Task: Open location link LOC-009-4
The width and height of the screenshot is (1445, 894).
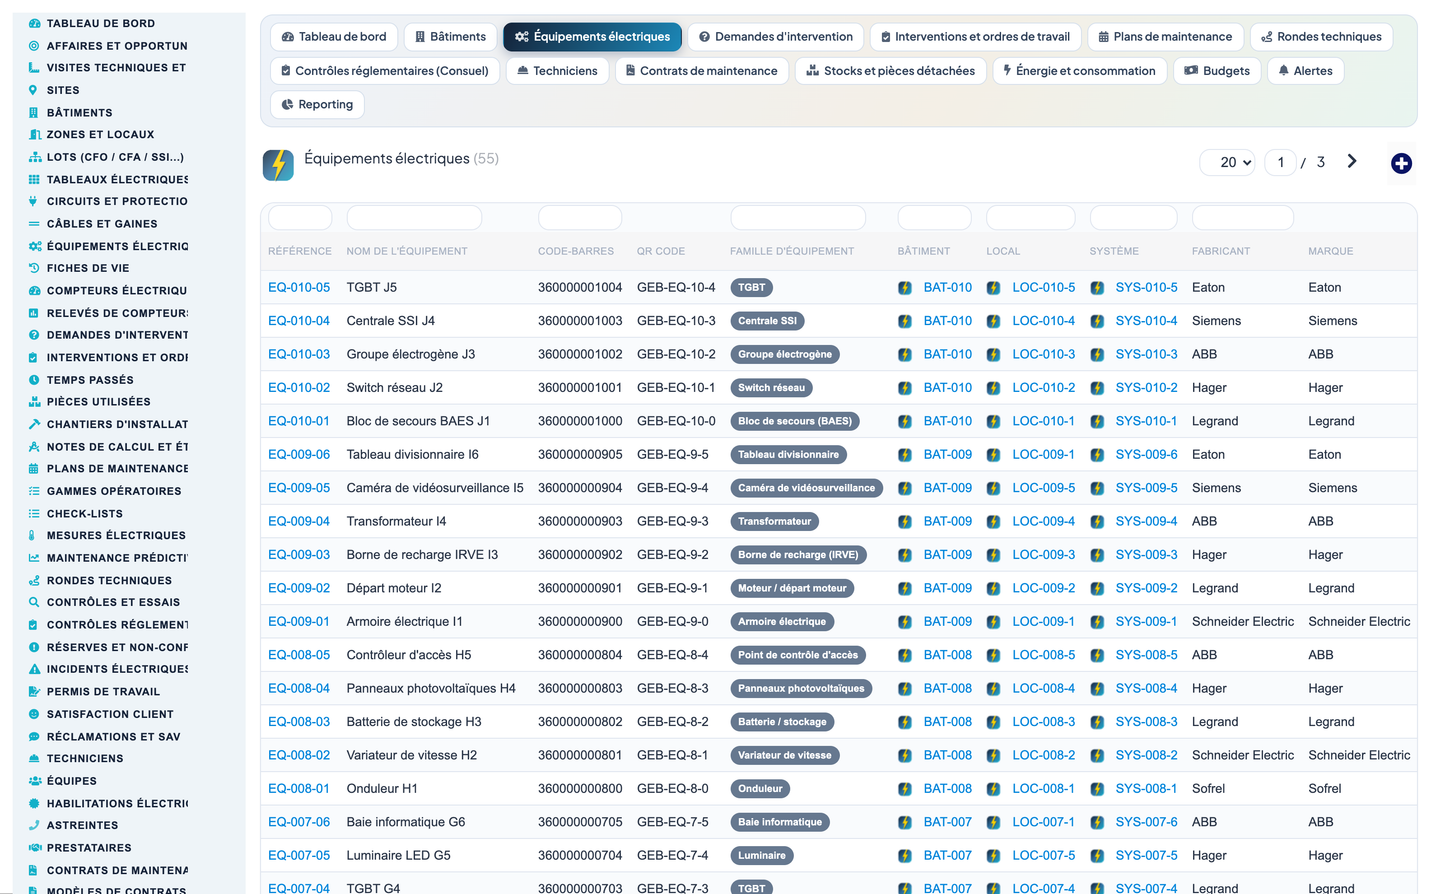Action: 1044,521
